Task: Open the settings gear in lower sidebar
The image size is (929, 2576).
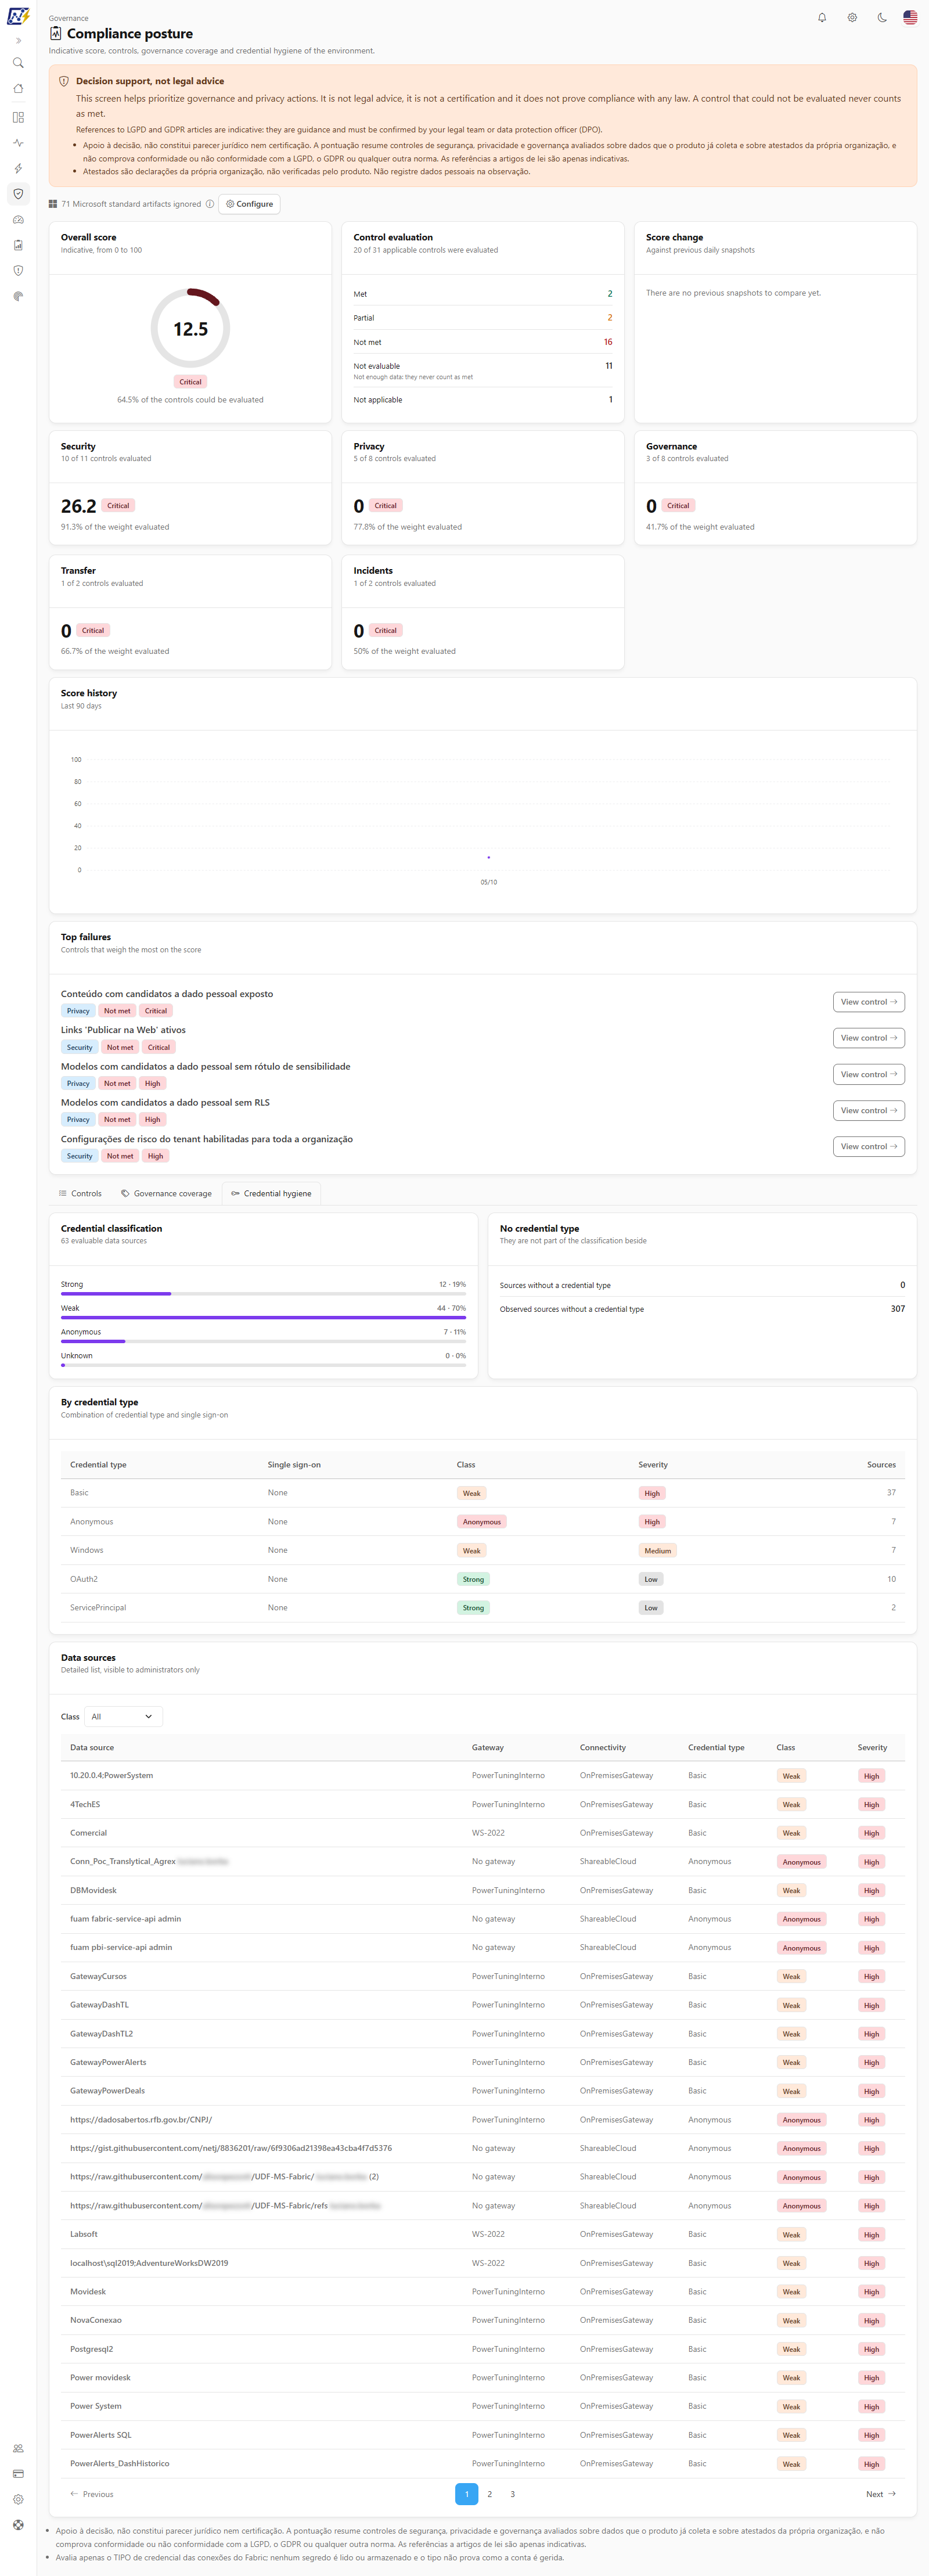Action: coord(18,2499)
